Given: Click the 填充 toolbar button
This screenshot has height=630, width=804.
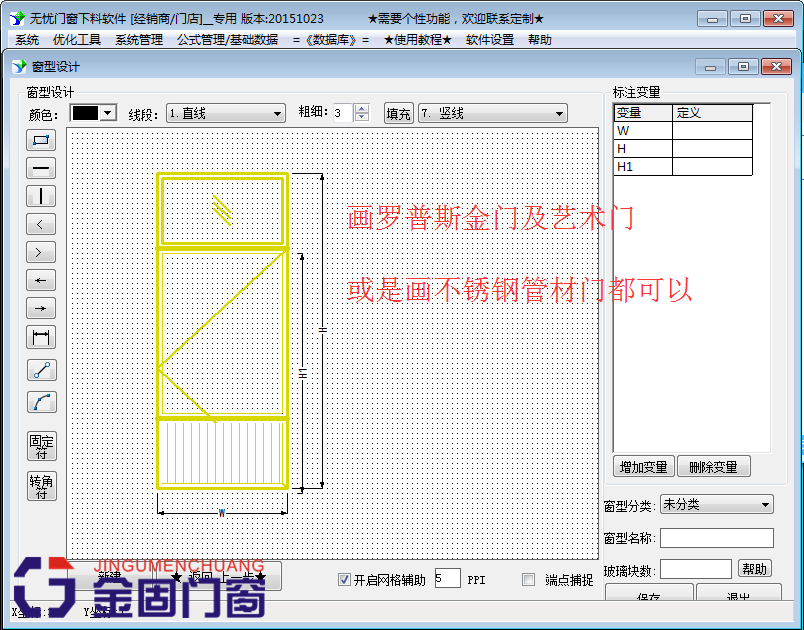Looking at the screenshot, I should pyautogui.click(x=398, y=113).
